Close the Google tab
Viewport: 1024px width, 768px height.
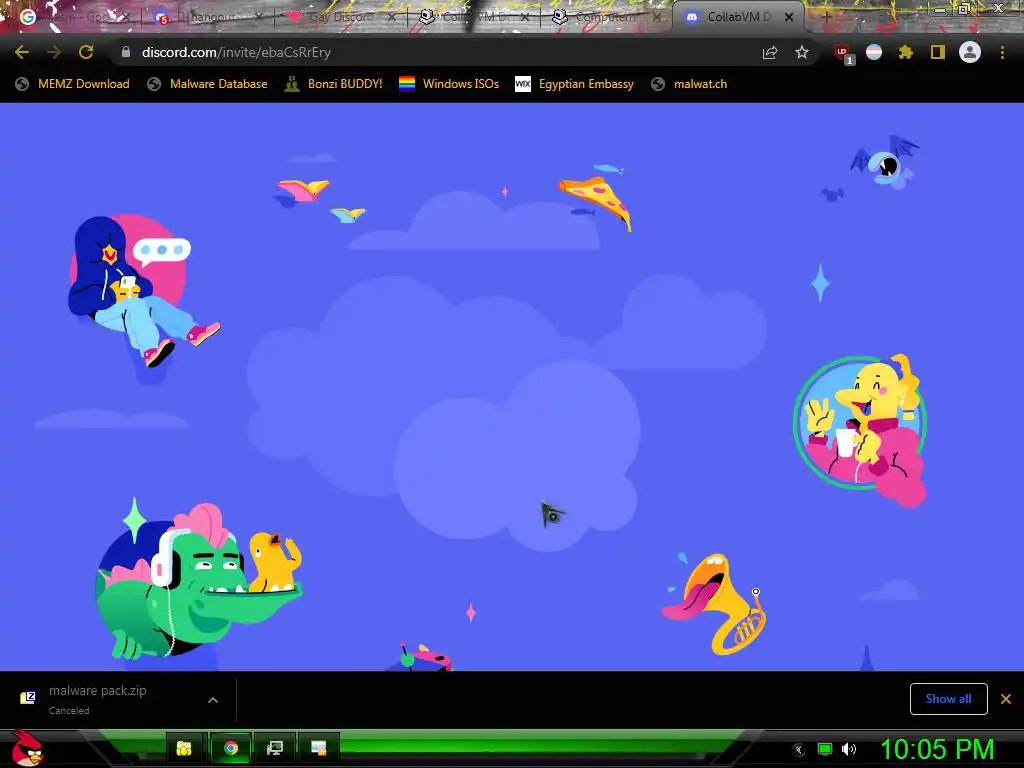(x=125, y=17)
